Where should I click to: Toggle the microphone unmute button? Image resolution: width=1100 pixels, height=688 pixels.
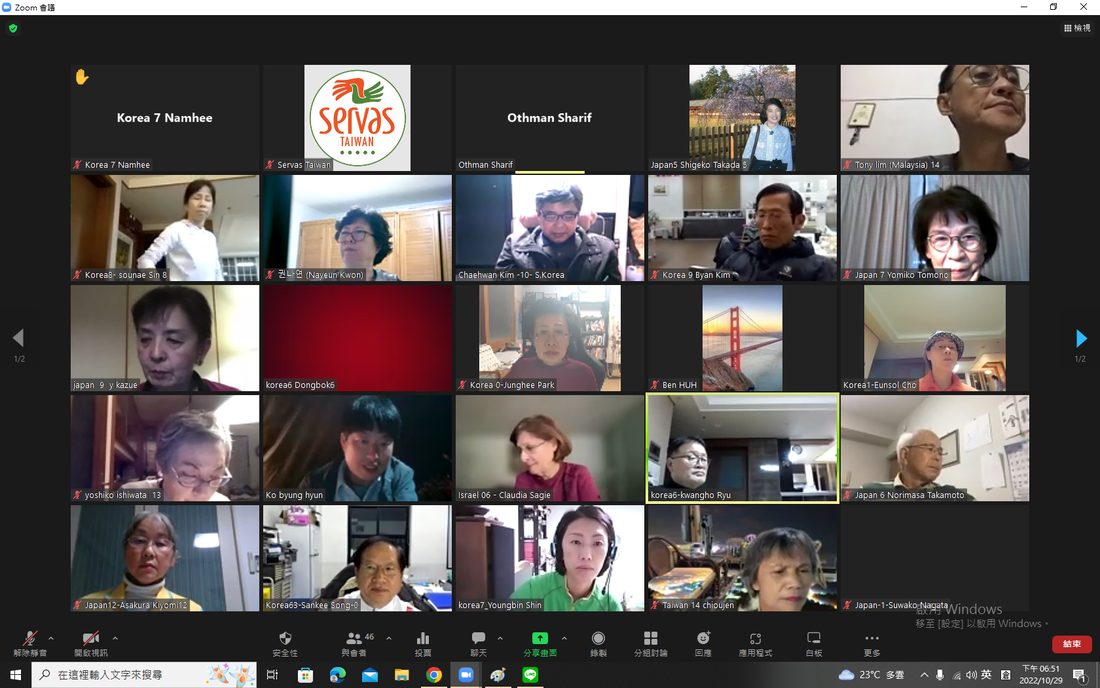coord(29,638)
